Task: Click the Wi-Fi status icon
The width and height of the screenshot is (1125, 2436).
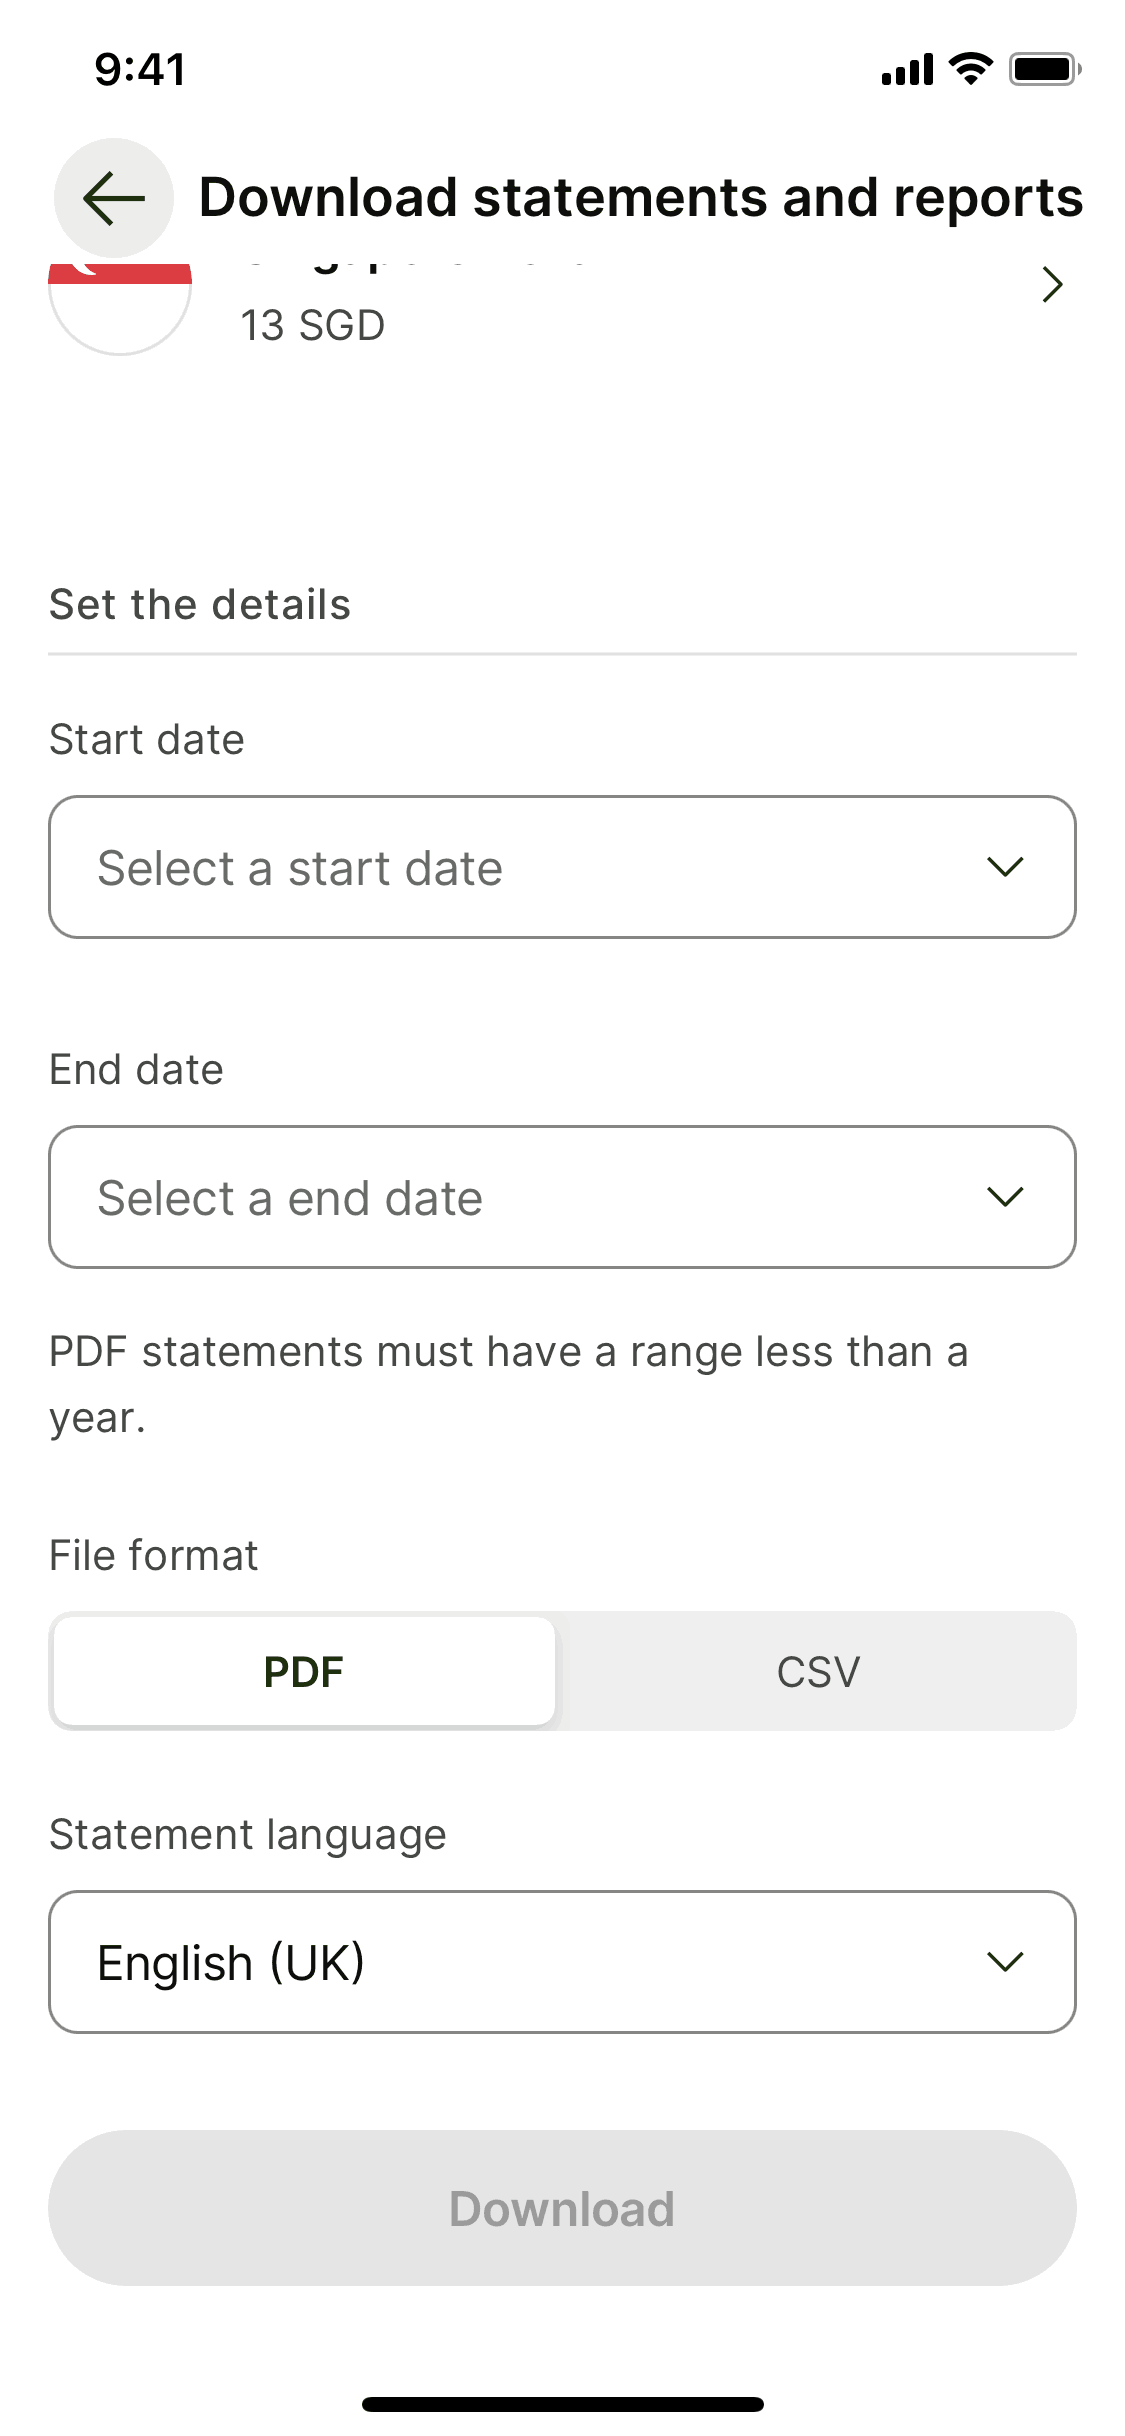Action: 969,69
